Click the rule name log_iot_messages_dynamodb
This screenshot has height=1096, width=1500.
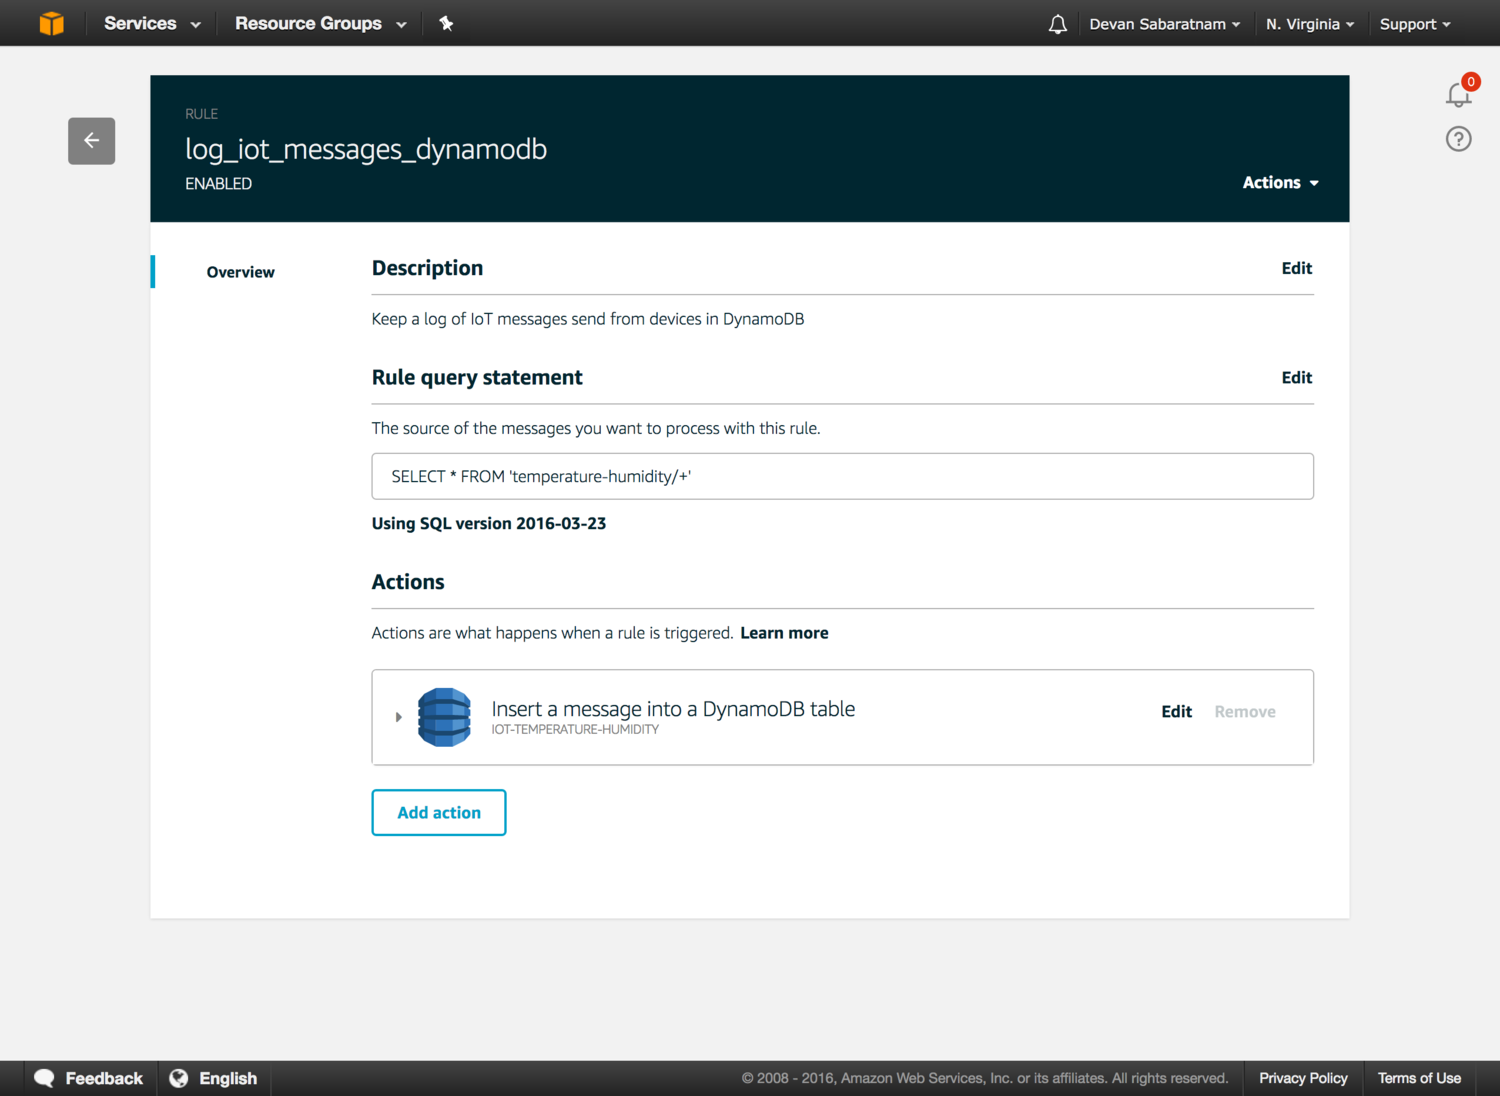point(366,149)
